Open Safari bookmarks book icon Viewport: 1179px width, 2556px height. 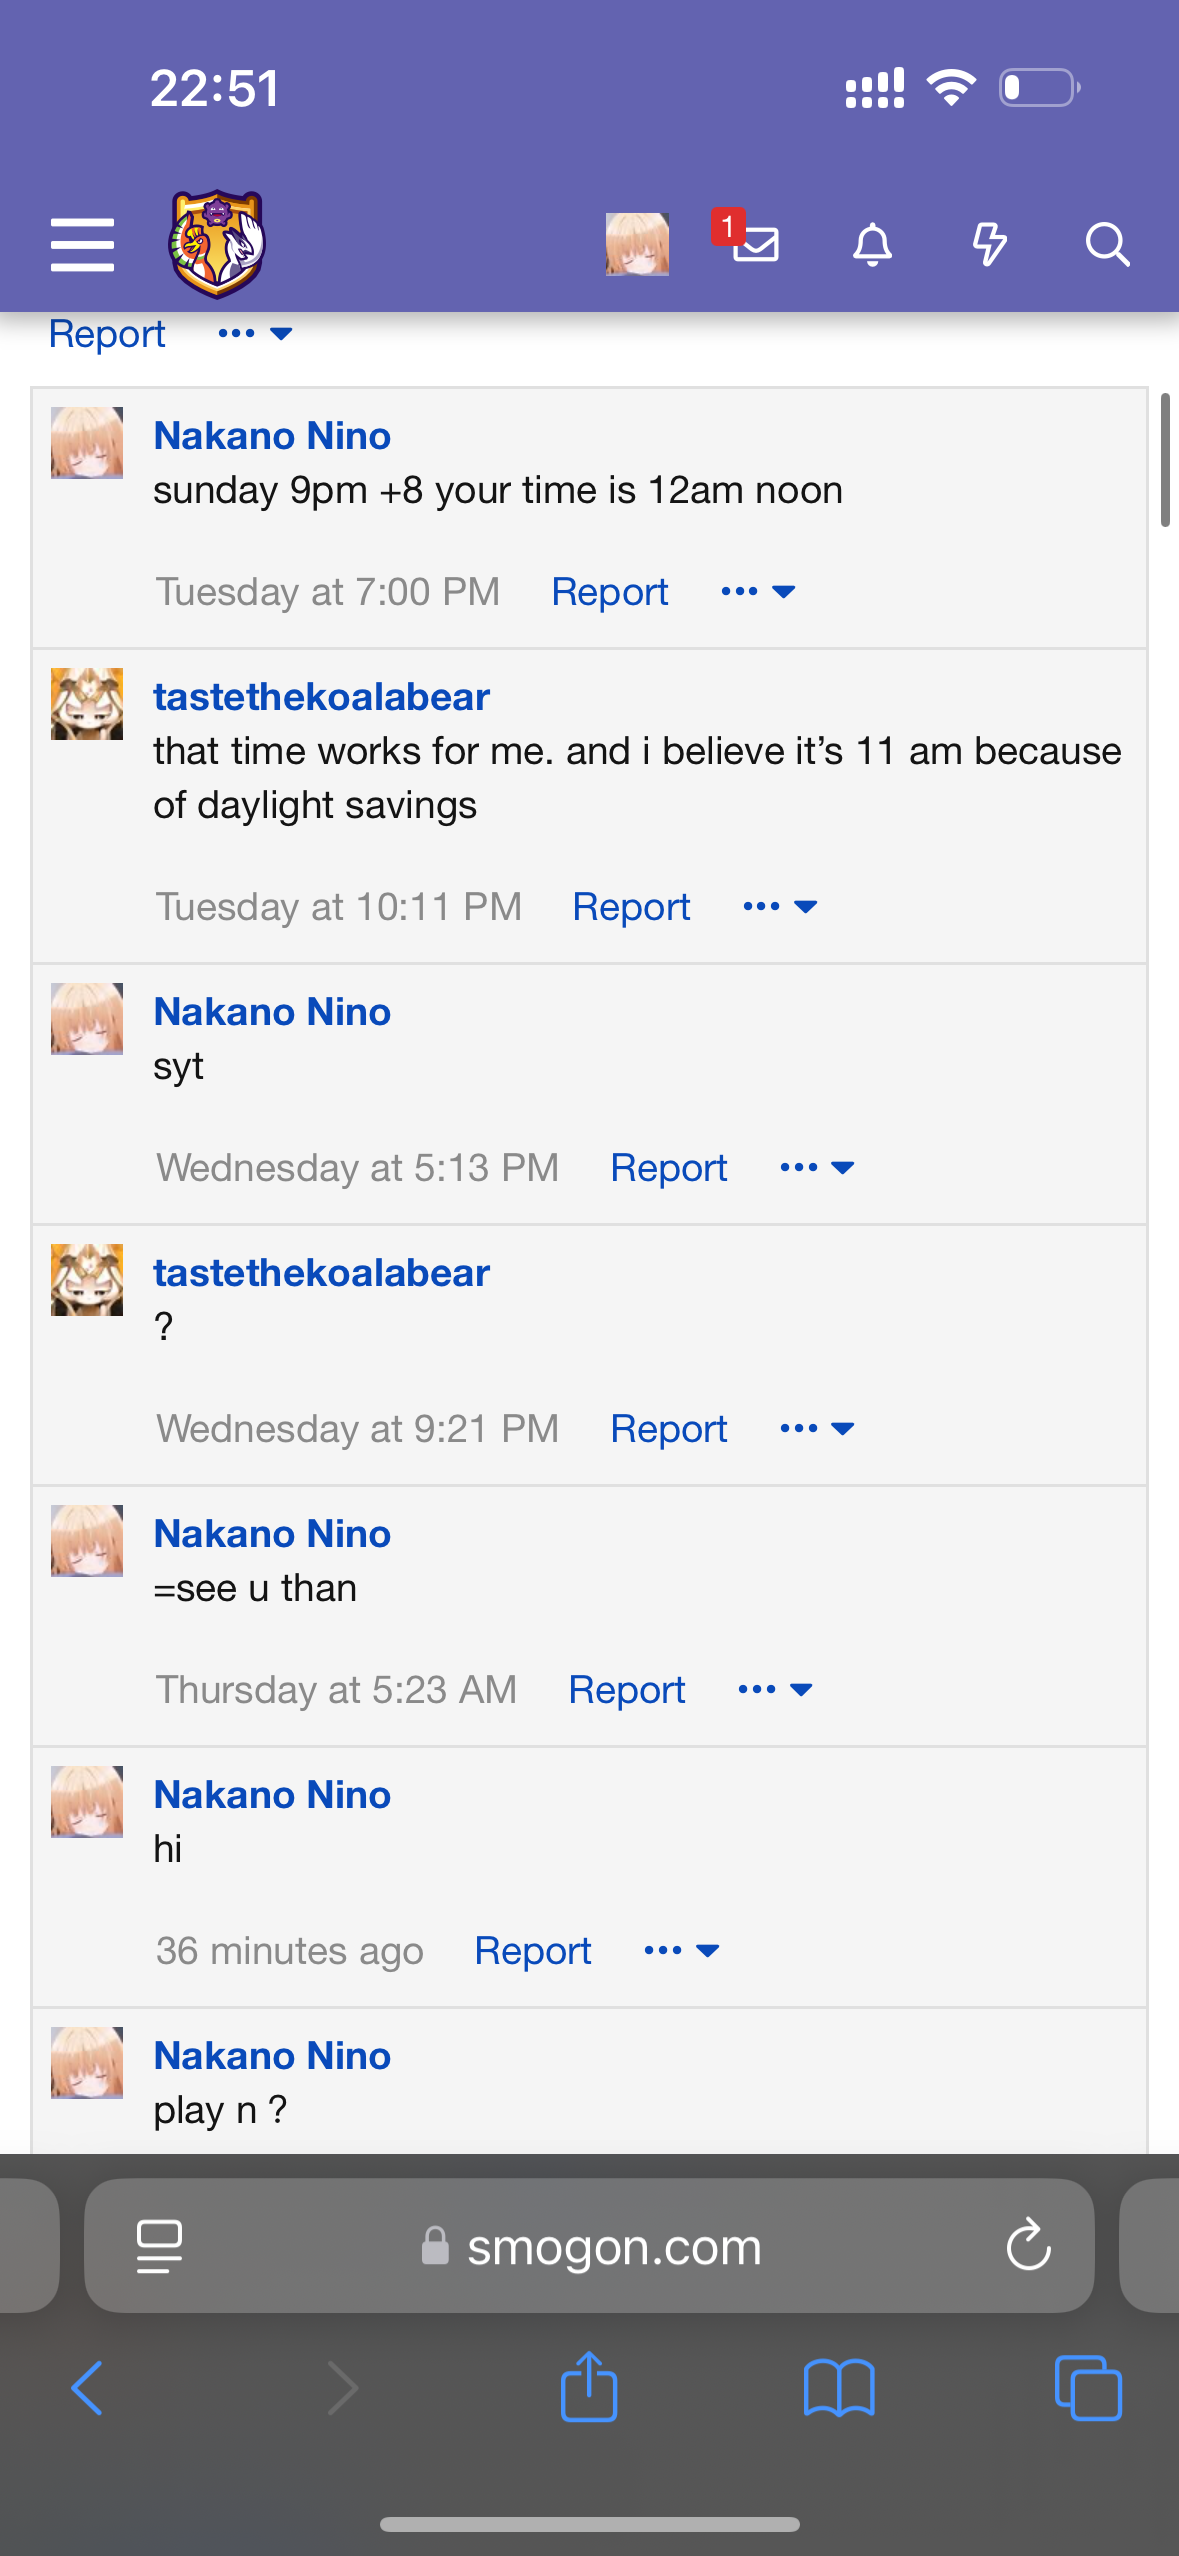coord(838,2388)
